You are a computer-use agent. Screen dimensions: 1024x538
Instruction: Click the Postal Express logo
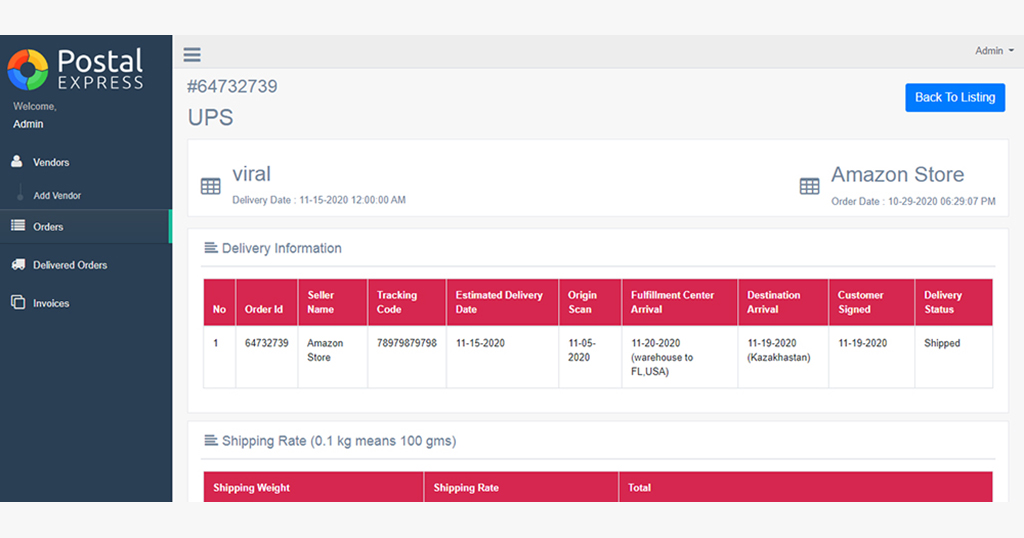click(75, 69)
